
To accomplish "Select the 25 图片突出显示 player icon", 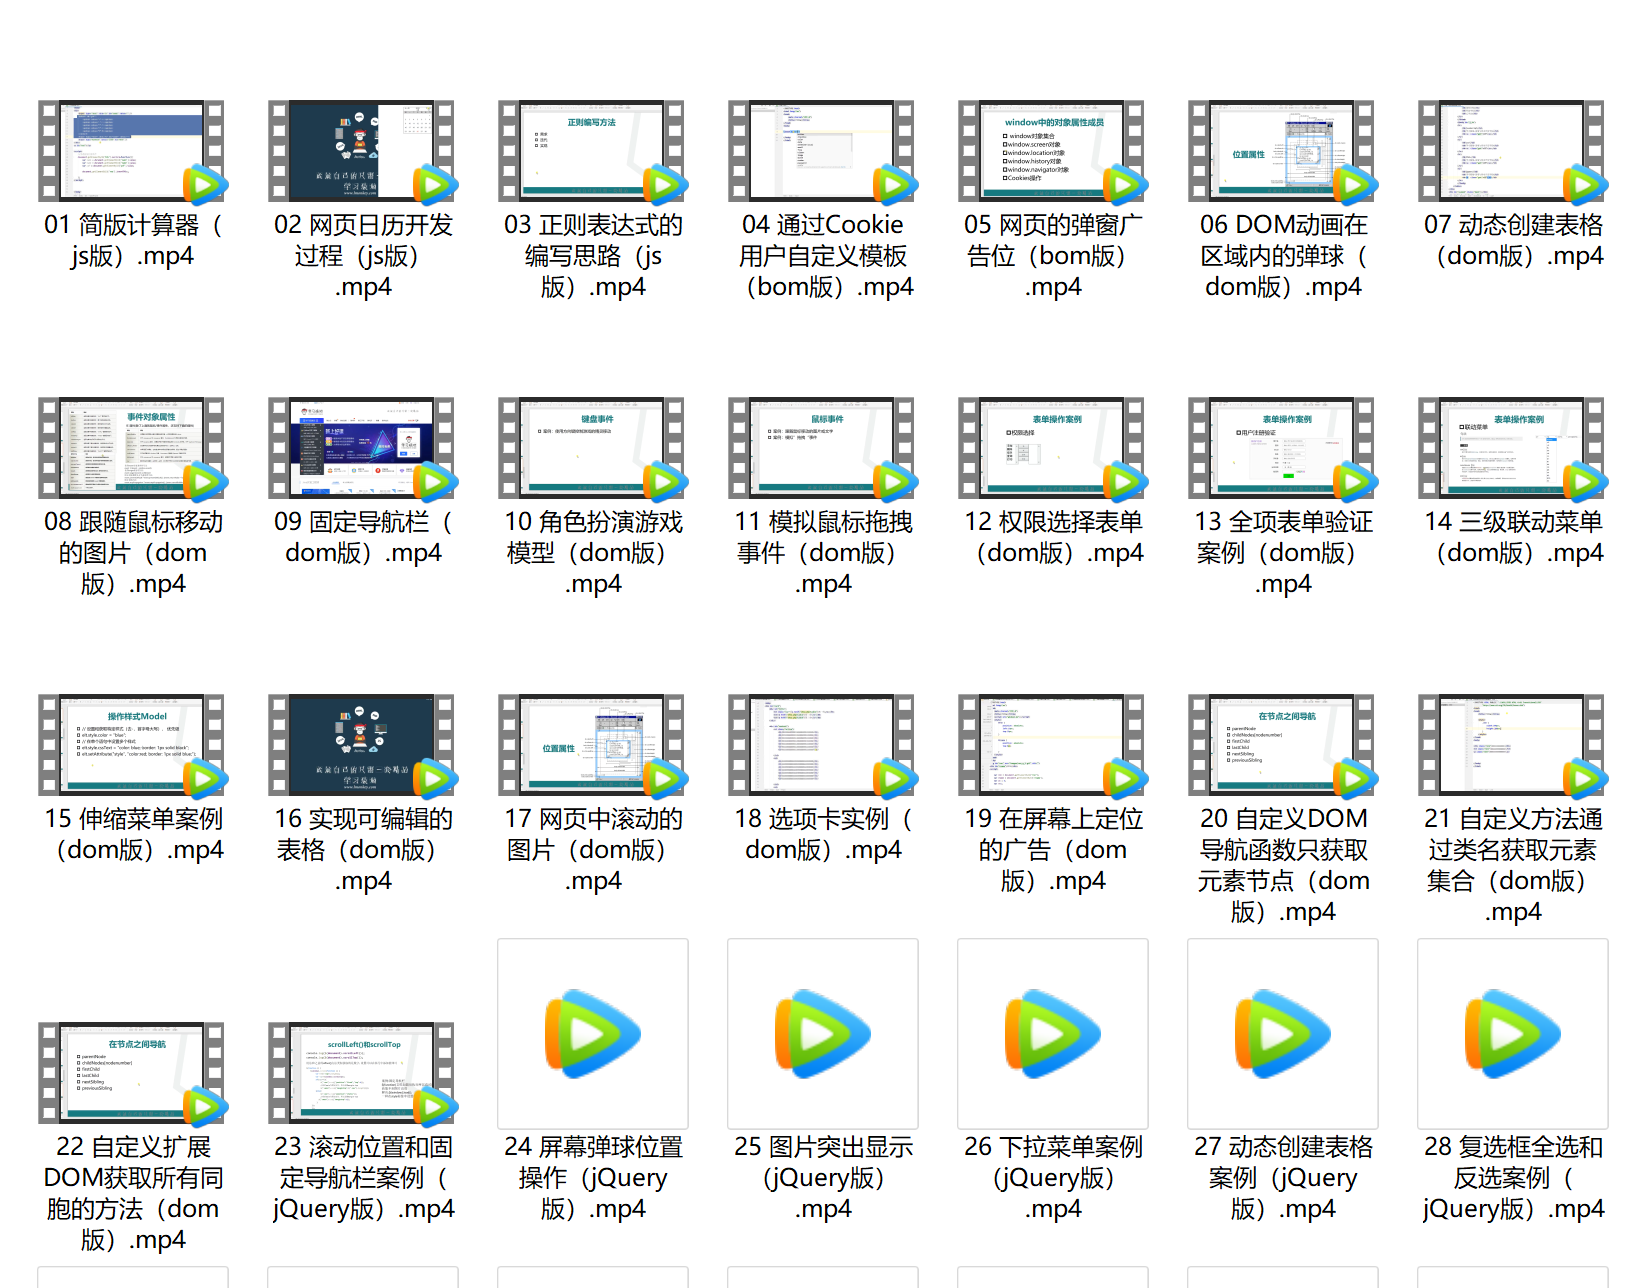I will click(x=822, y=1033).
